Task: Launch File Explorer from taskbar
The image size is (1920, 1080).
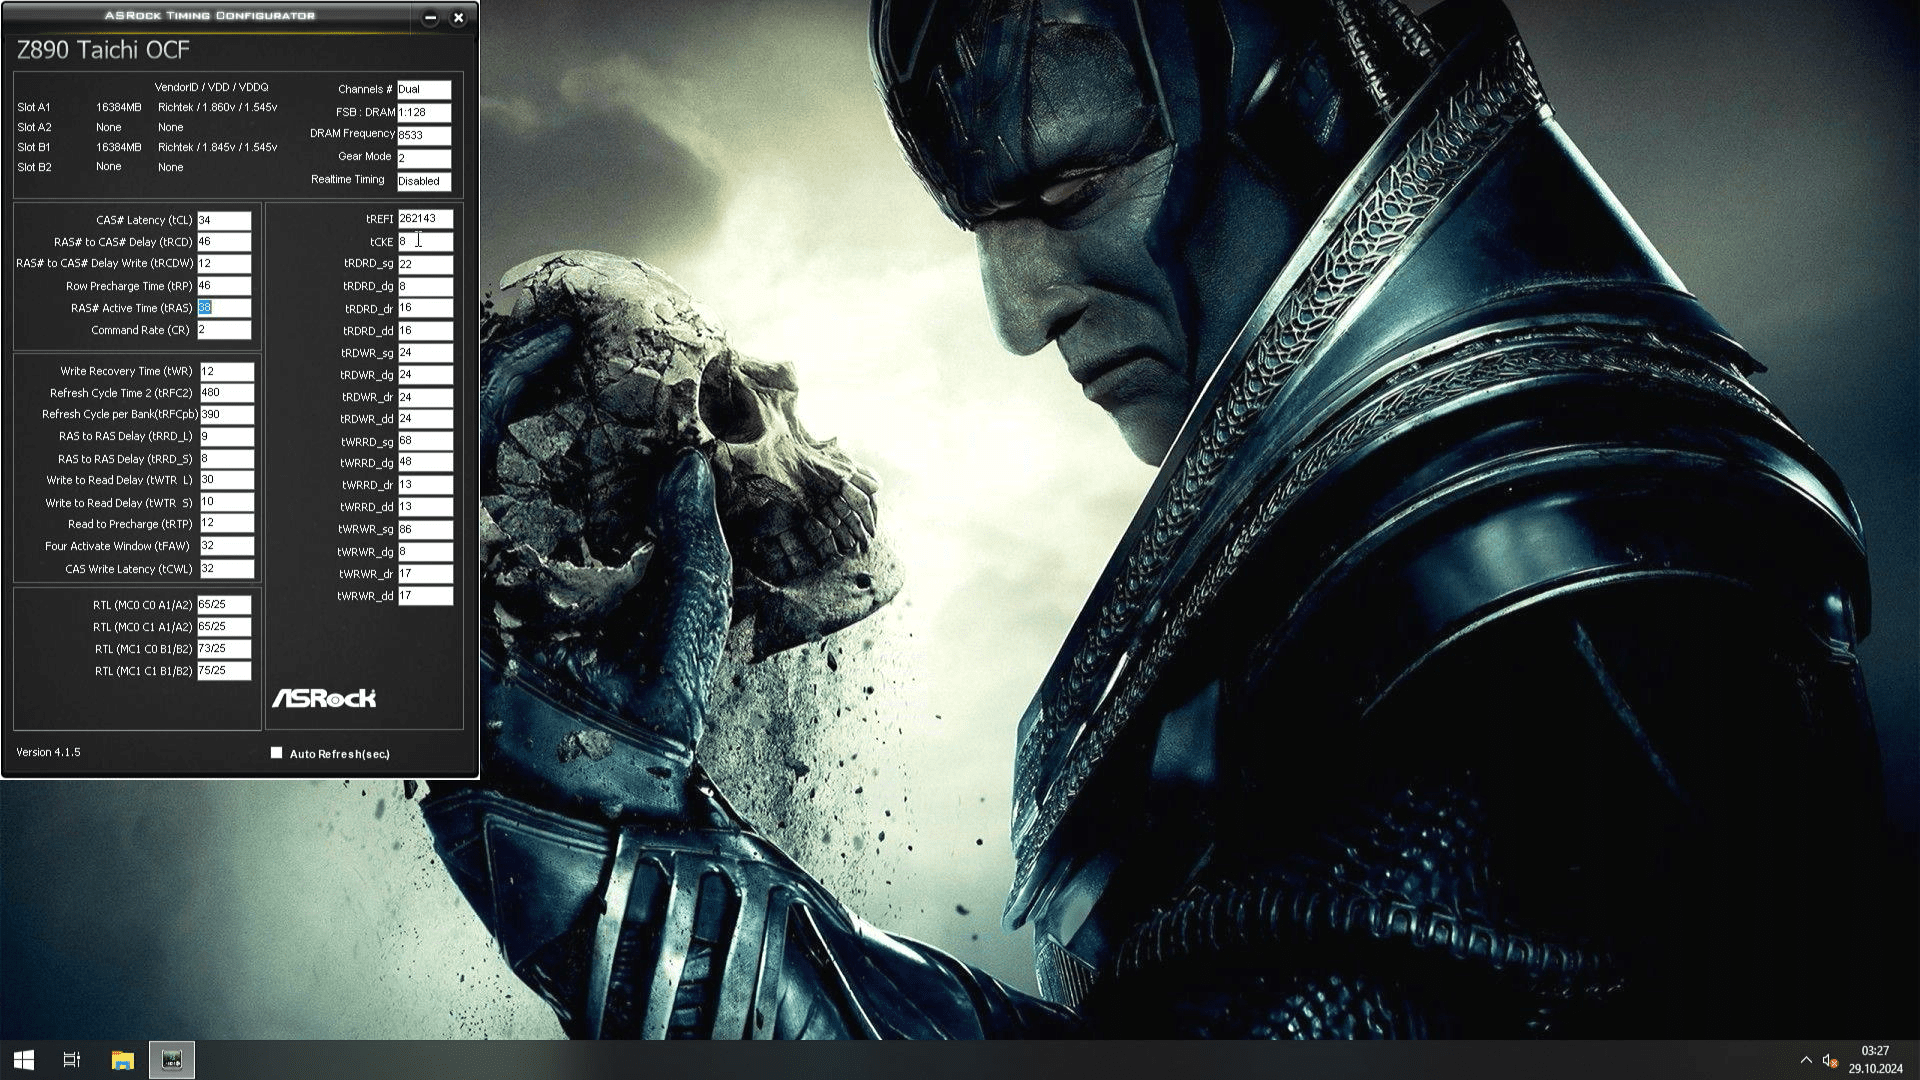Action: click(122, 1060)
